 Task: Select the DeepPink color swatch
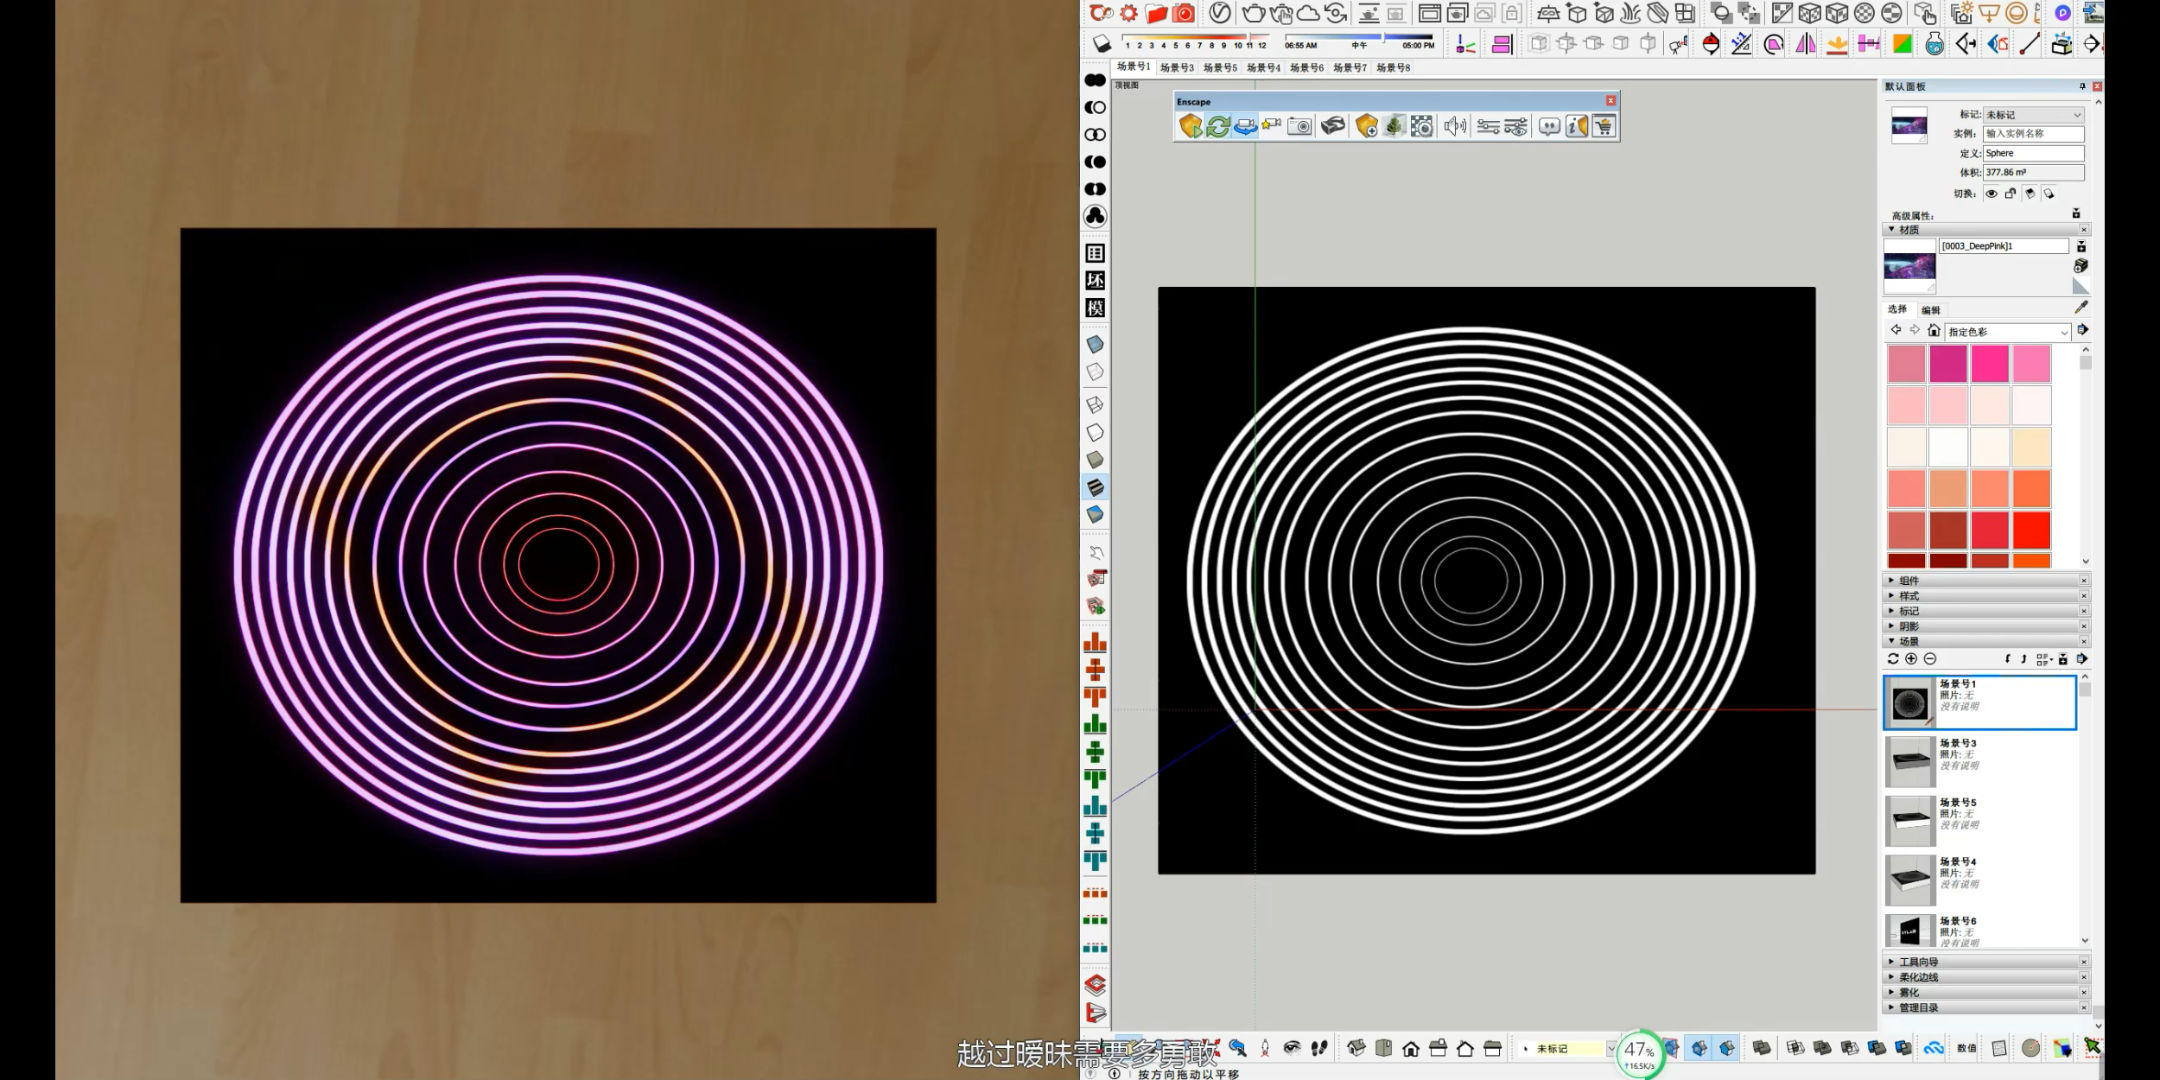pos(1991,361)
